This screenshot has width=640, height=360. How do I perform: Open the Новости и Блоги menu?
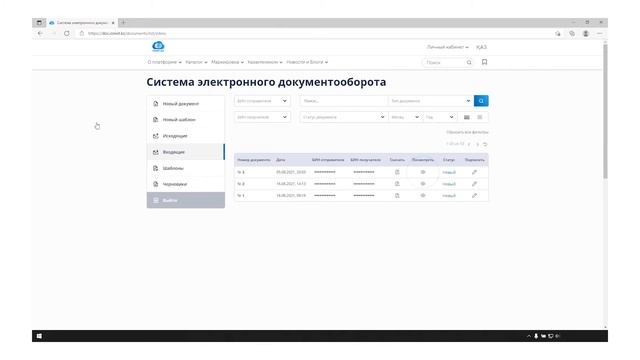(307, 62)
